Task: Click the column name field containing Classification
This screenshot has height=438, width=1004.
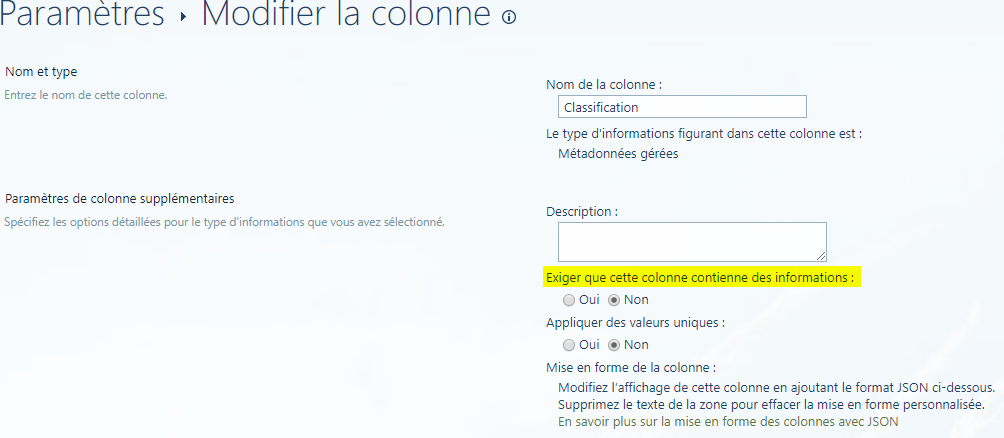Action: [682, 107]
